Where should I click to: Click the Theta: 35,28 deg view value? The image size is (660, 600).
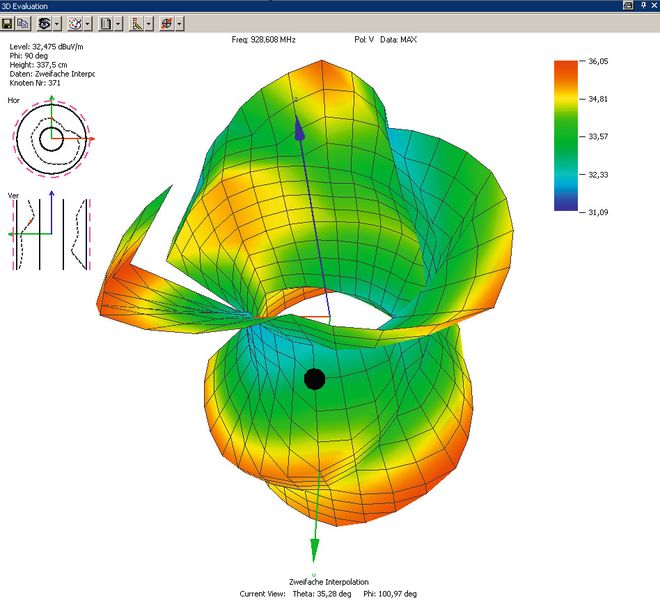point(322,594)
